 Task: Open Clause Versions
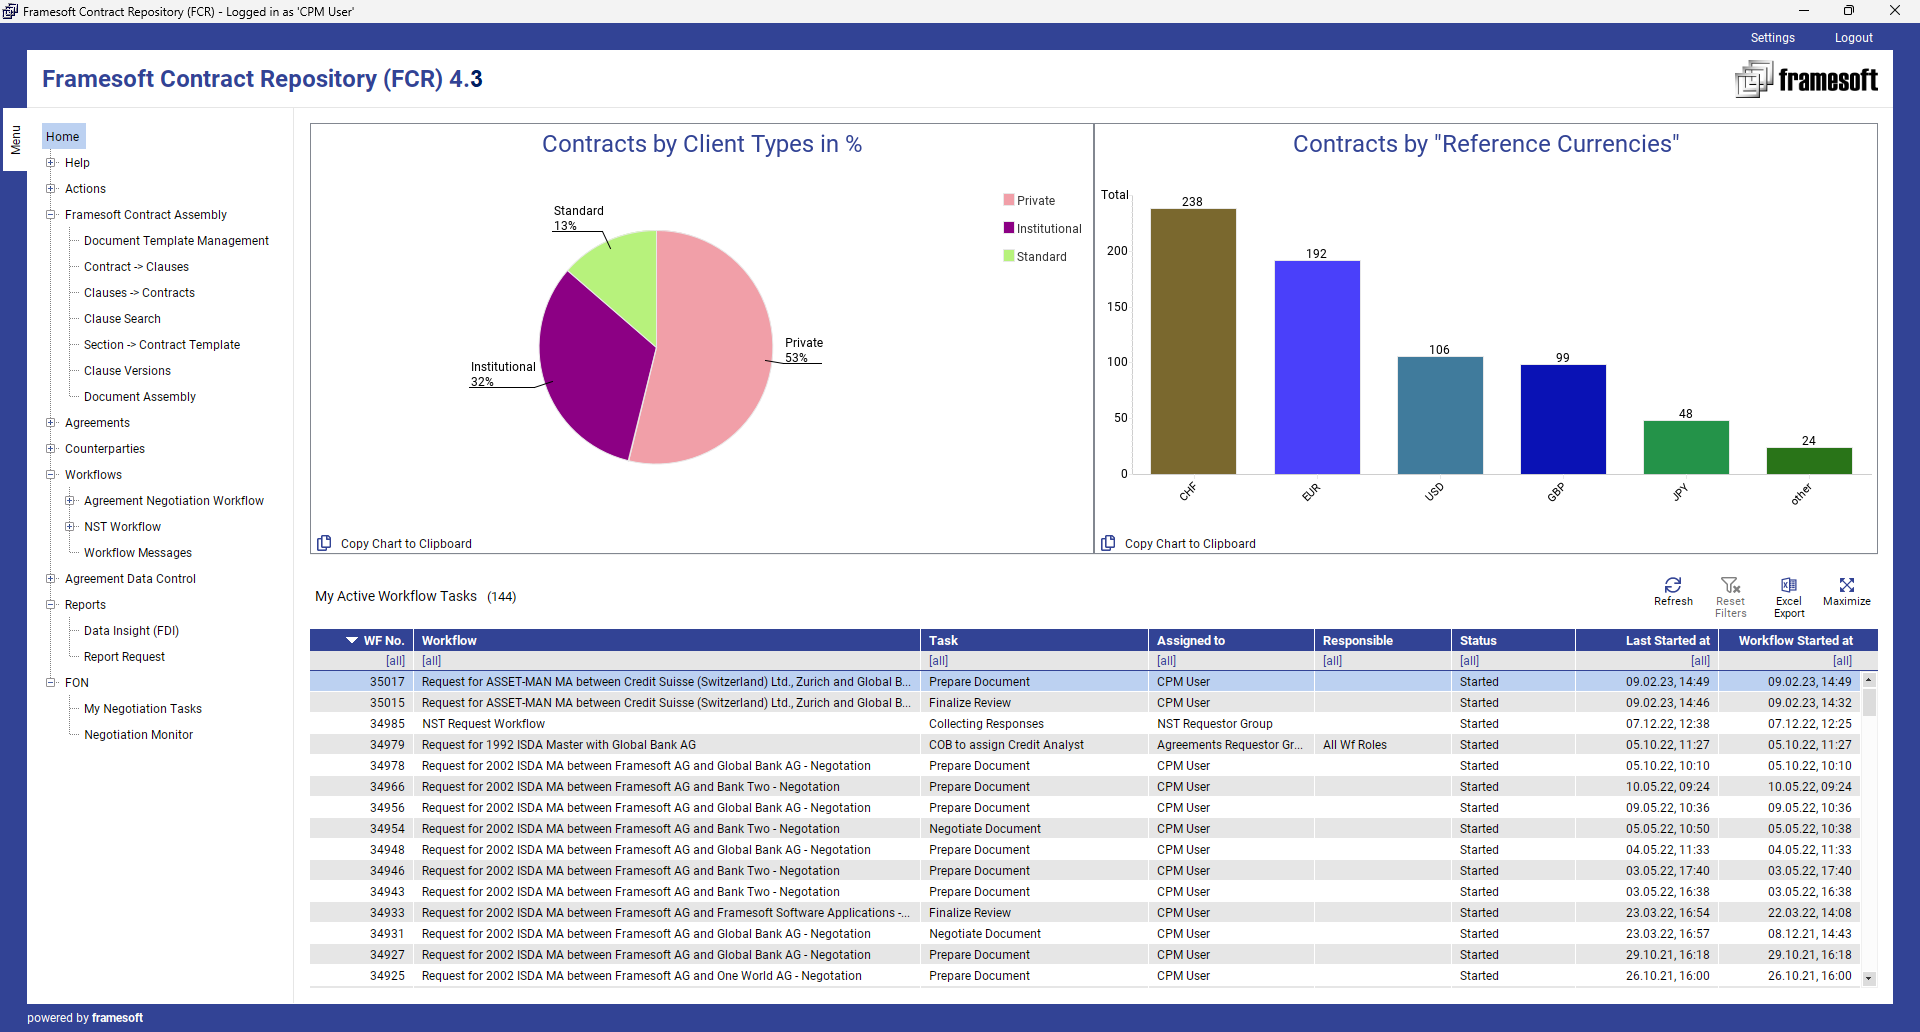coord(127,371)
